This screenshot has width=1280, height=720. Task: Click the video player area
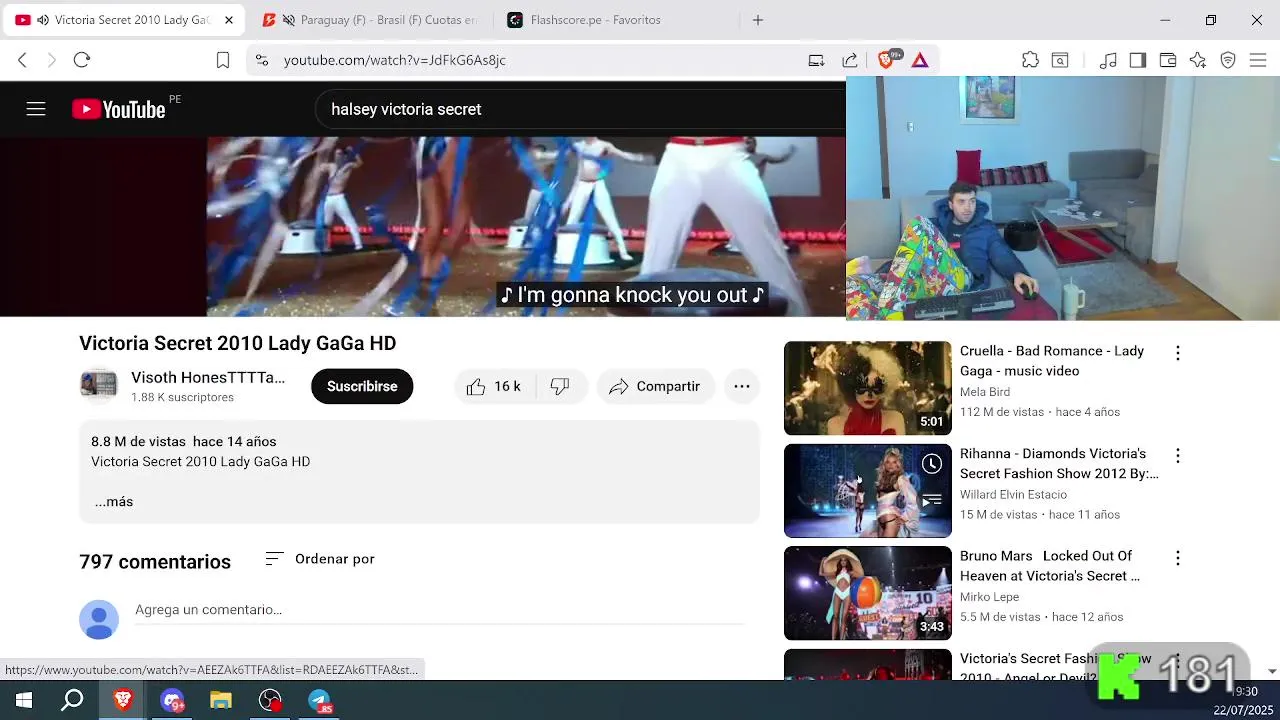(423, 227)
